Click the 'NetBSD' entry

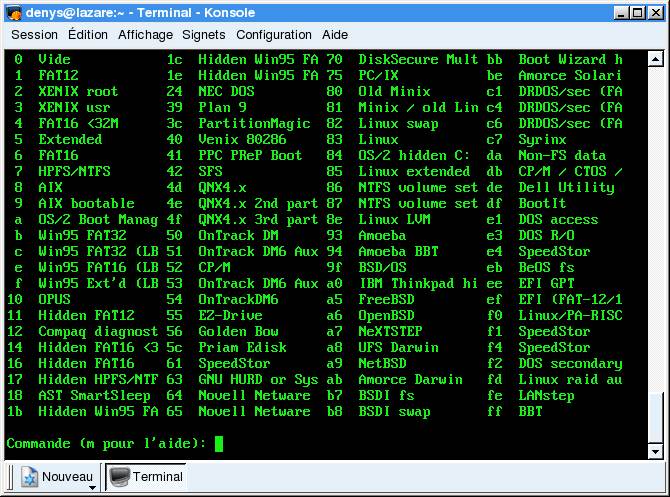point(382,363)
